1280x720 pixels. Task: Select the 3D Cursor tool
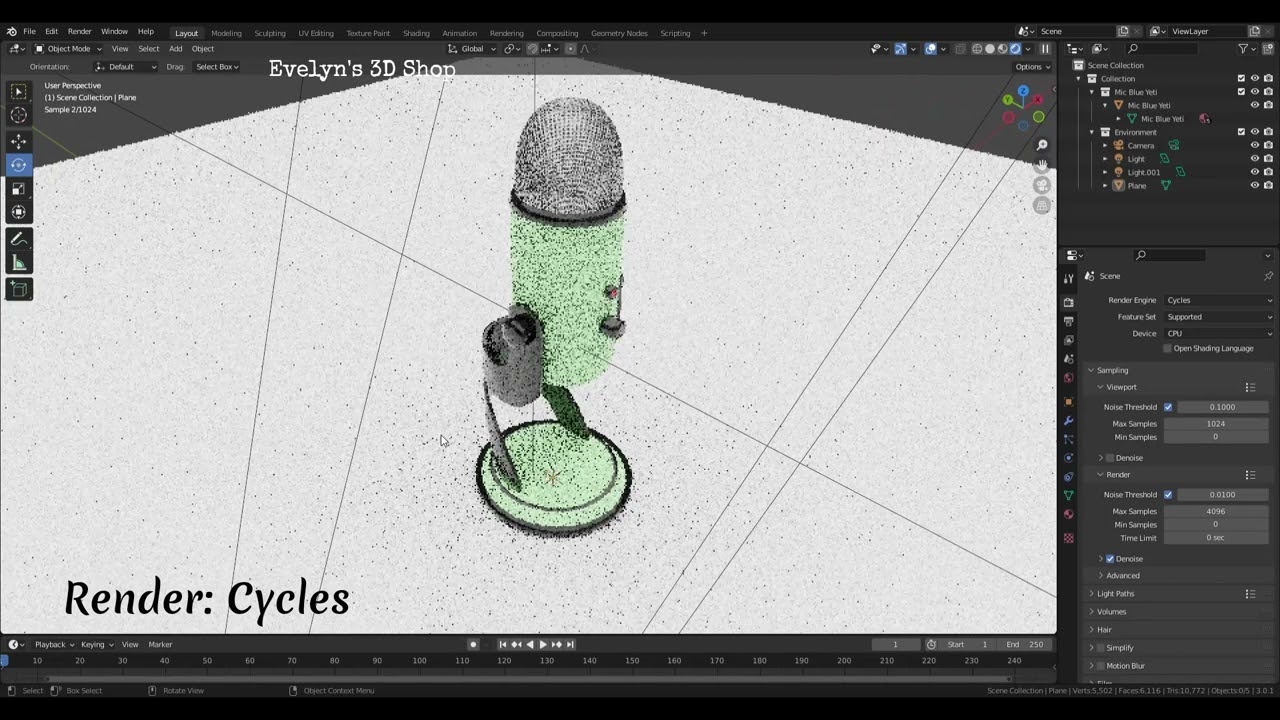tap(19, 116)
